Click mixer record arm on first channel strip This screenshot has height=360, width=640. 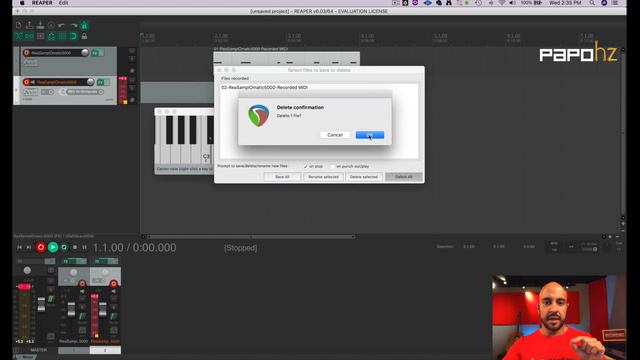(x=82, y=283)
